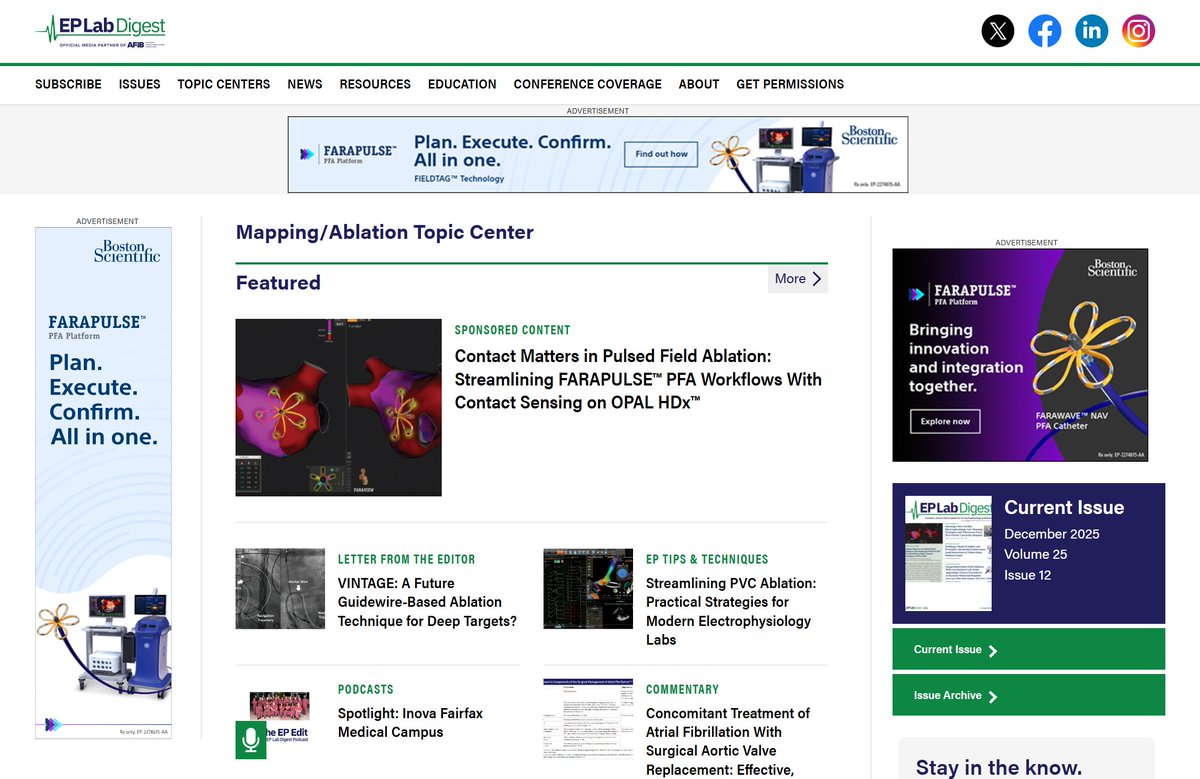Open the VINTAGE guidewire-based ablation article
The height and width of the screenshot is (779, 1200).
[427, 602]
